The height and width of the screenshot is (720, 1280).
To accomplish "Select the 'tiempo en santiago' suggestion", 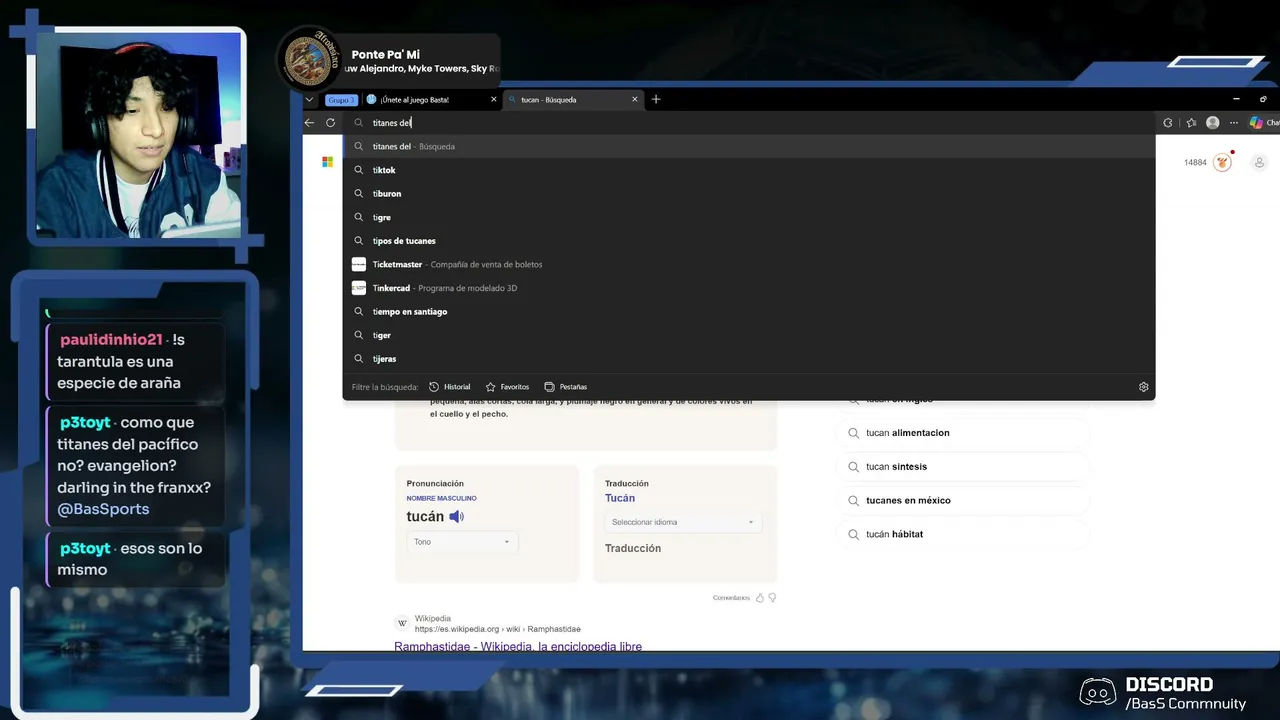I will (x=749, y=312).
